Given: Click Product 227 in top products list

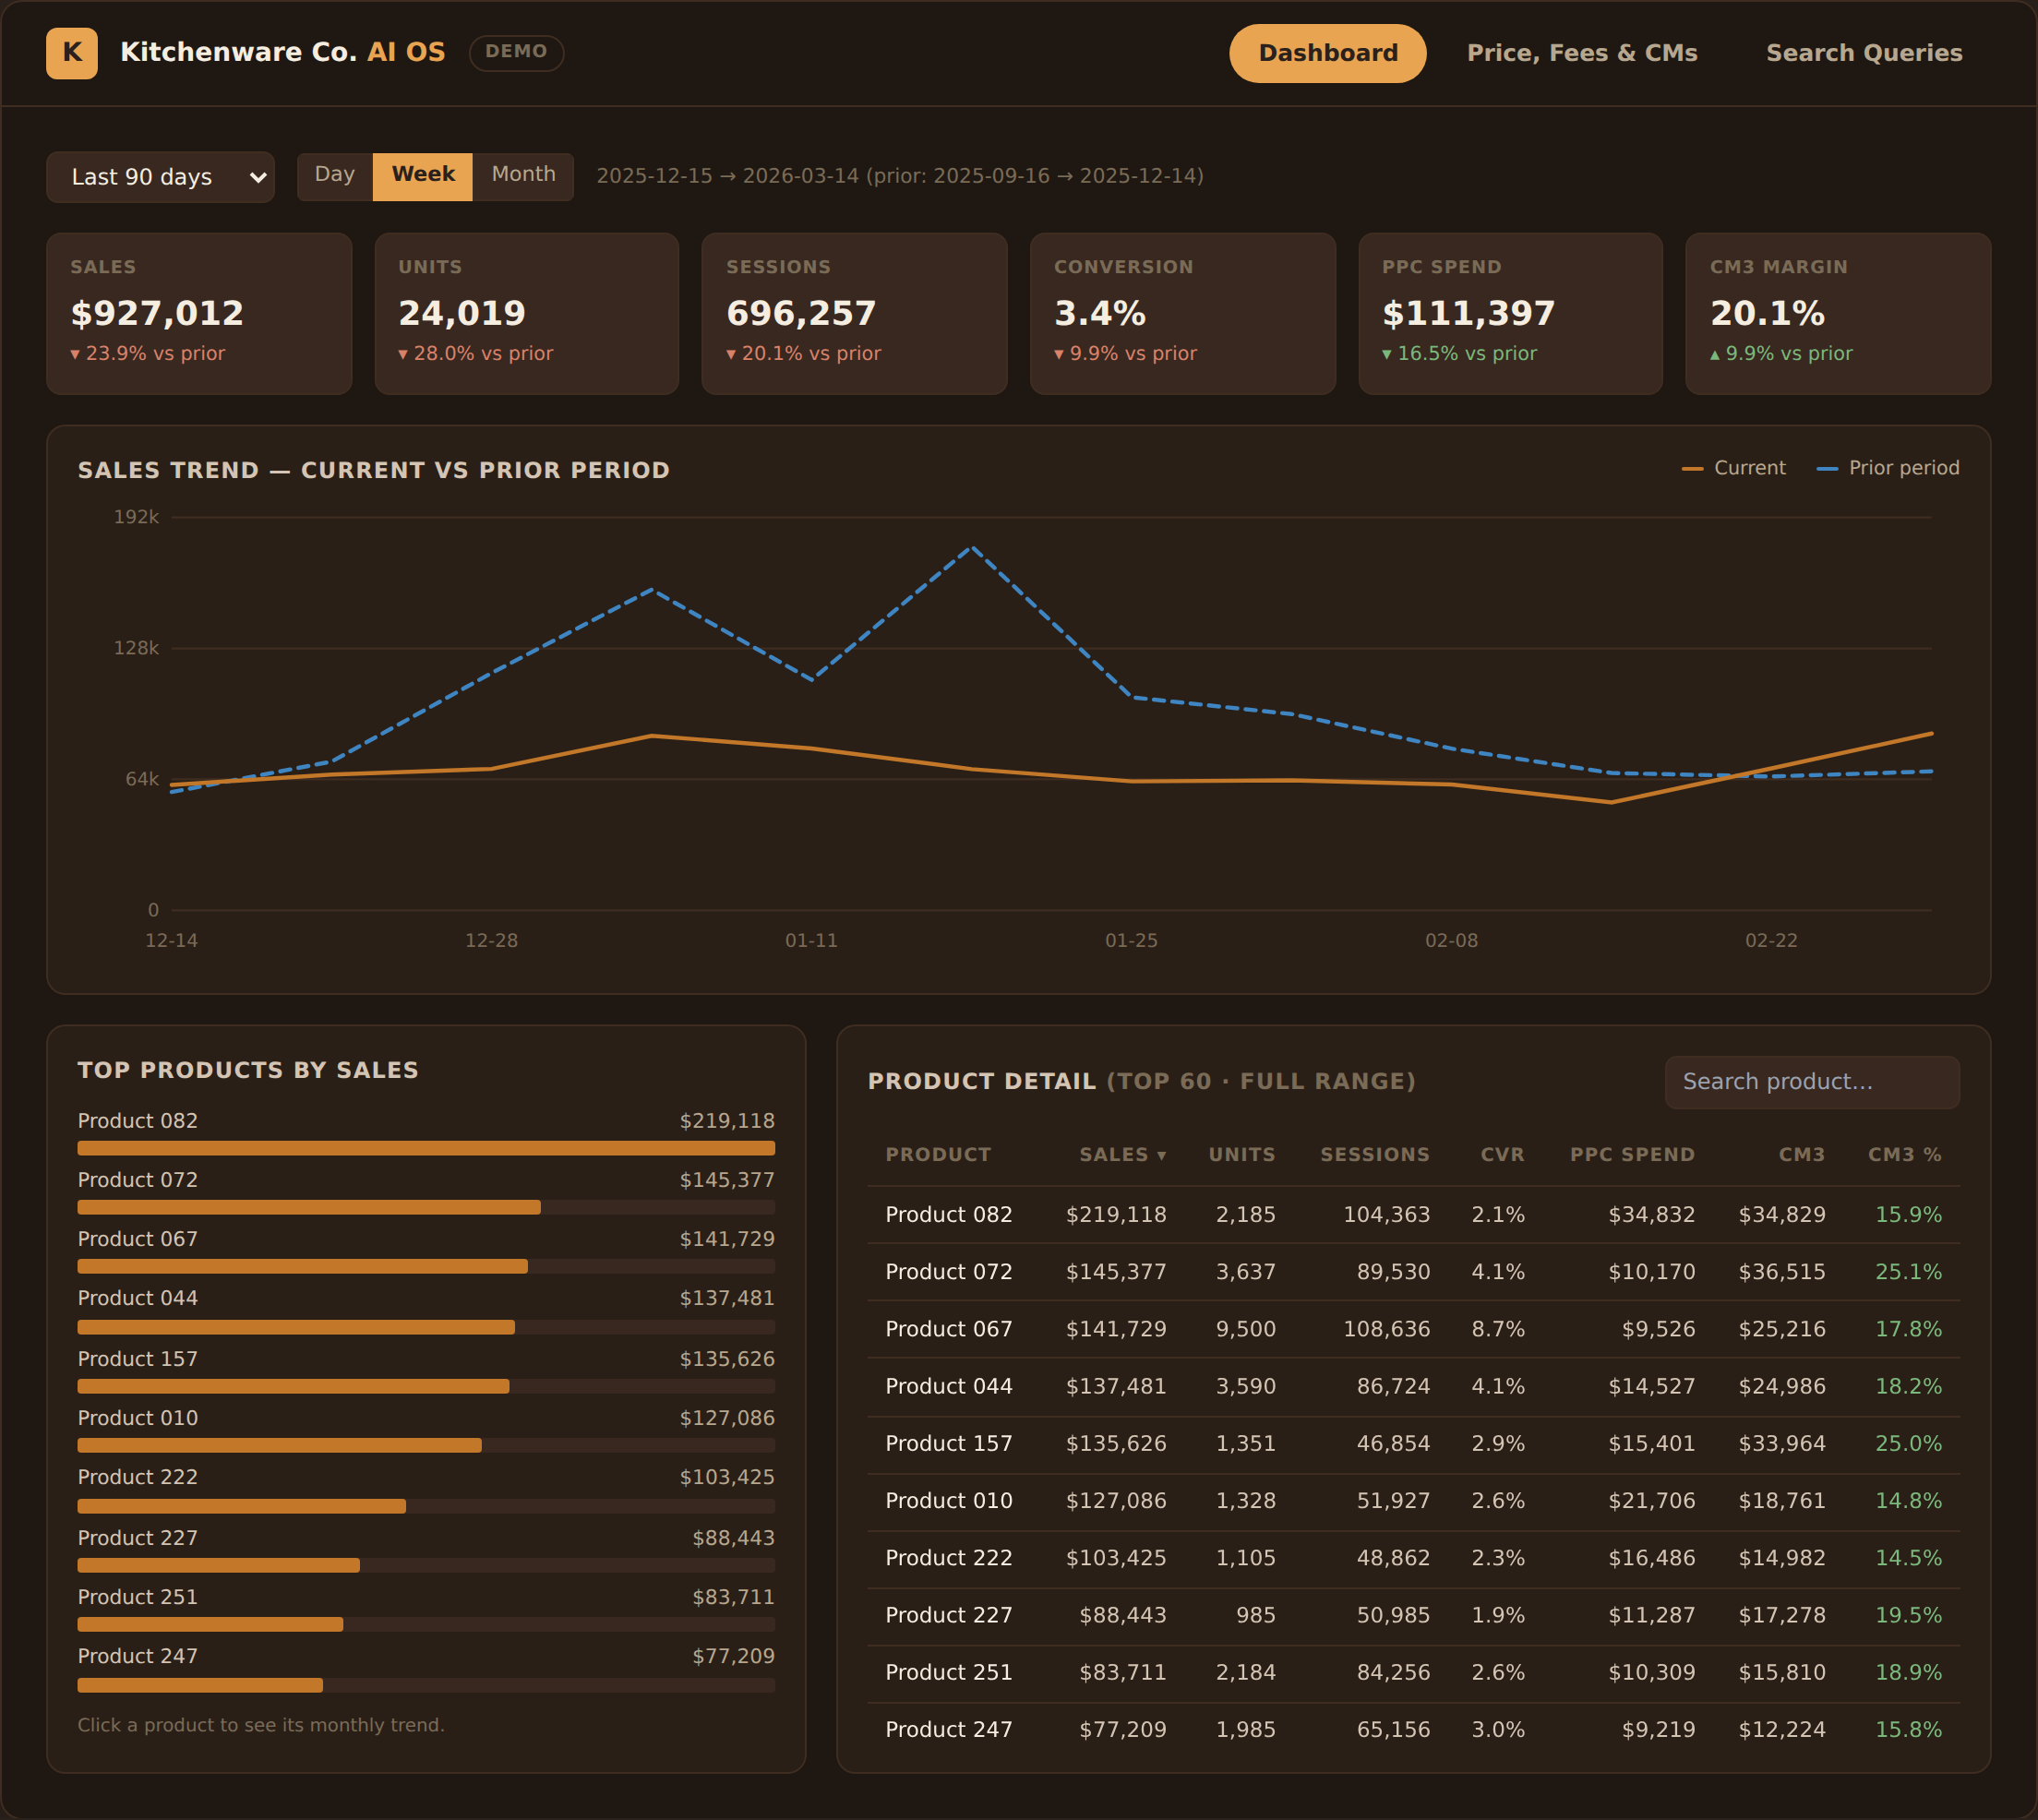Looking at the screenshot, I should 426,1549.
